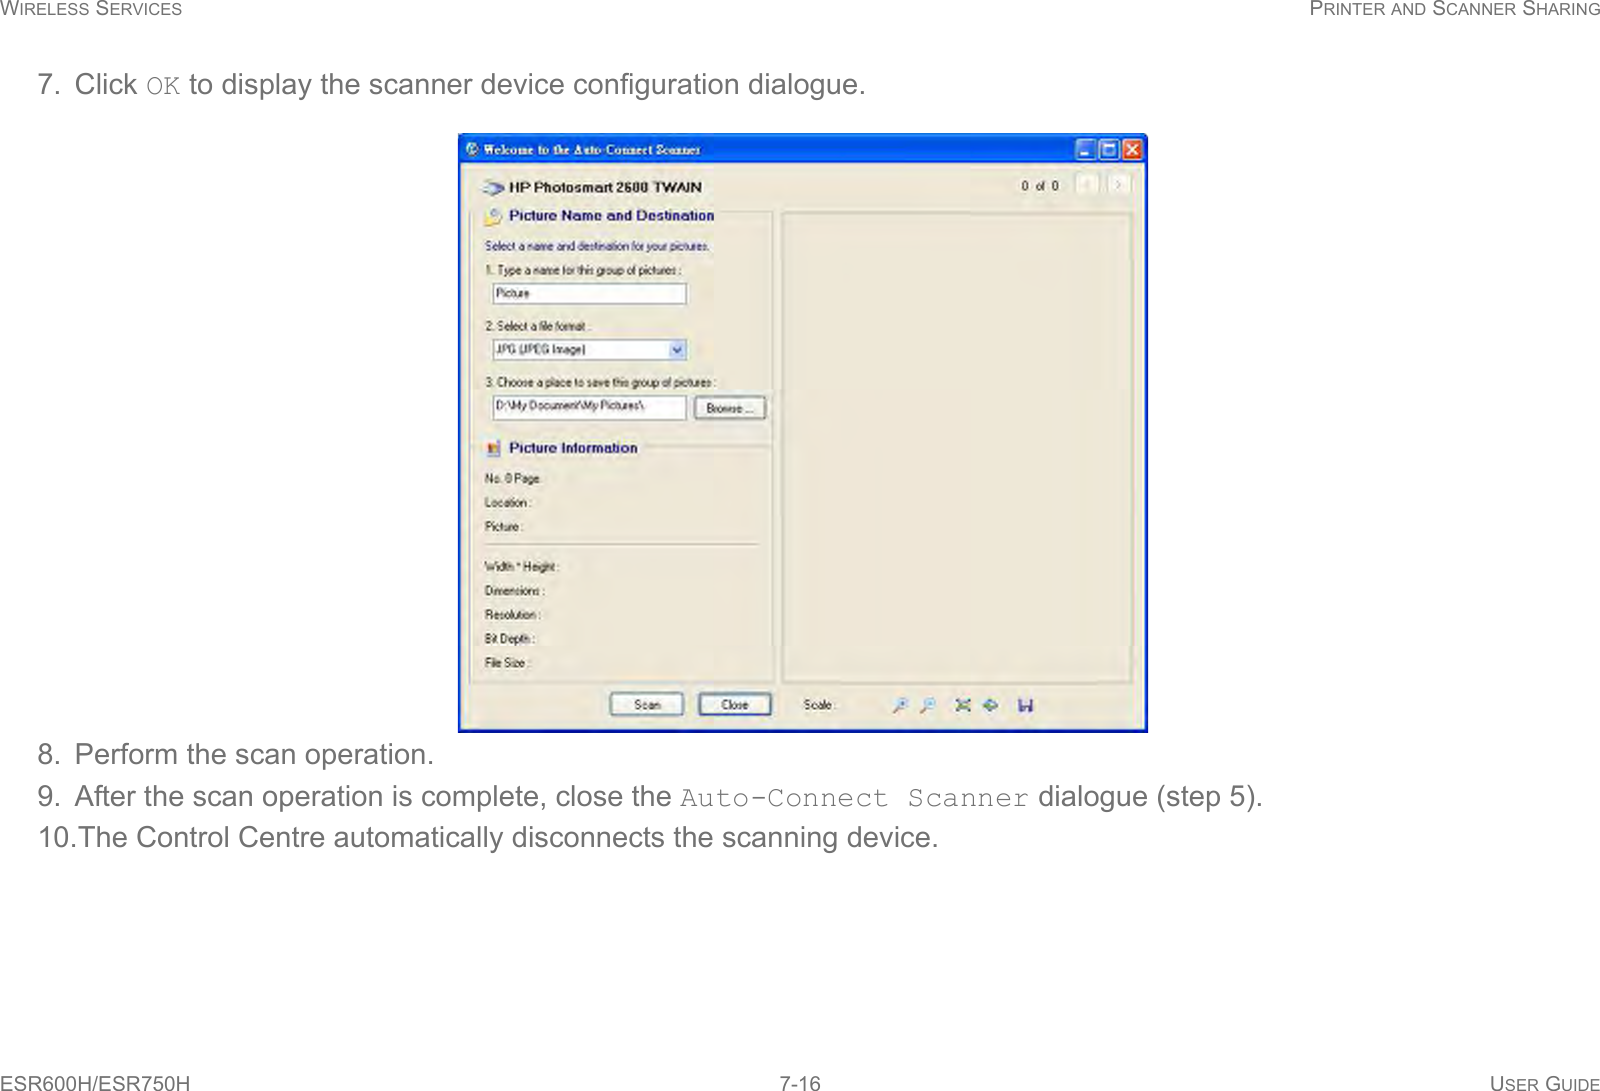Screen dimensions: 1600x1091
Task: Click the 'Bit Depth' label
Action: click(x=510, y=639)
